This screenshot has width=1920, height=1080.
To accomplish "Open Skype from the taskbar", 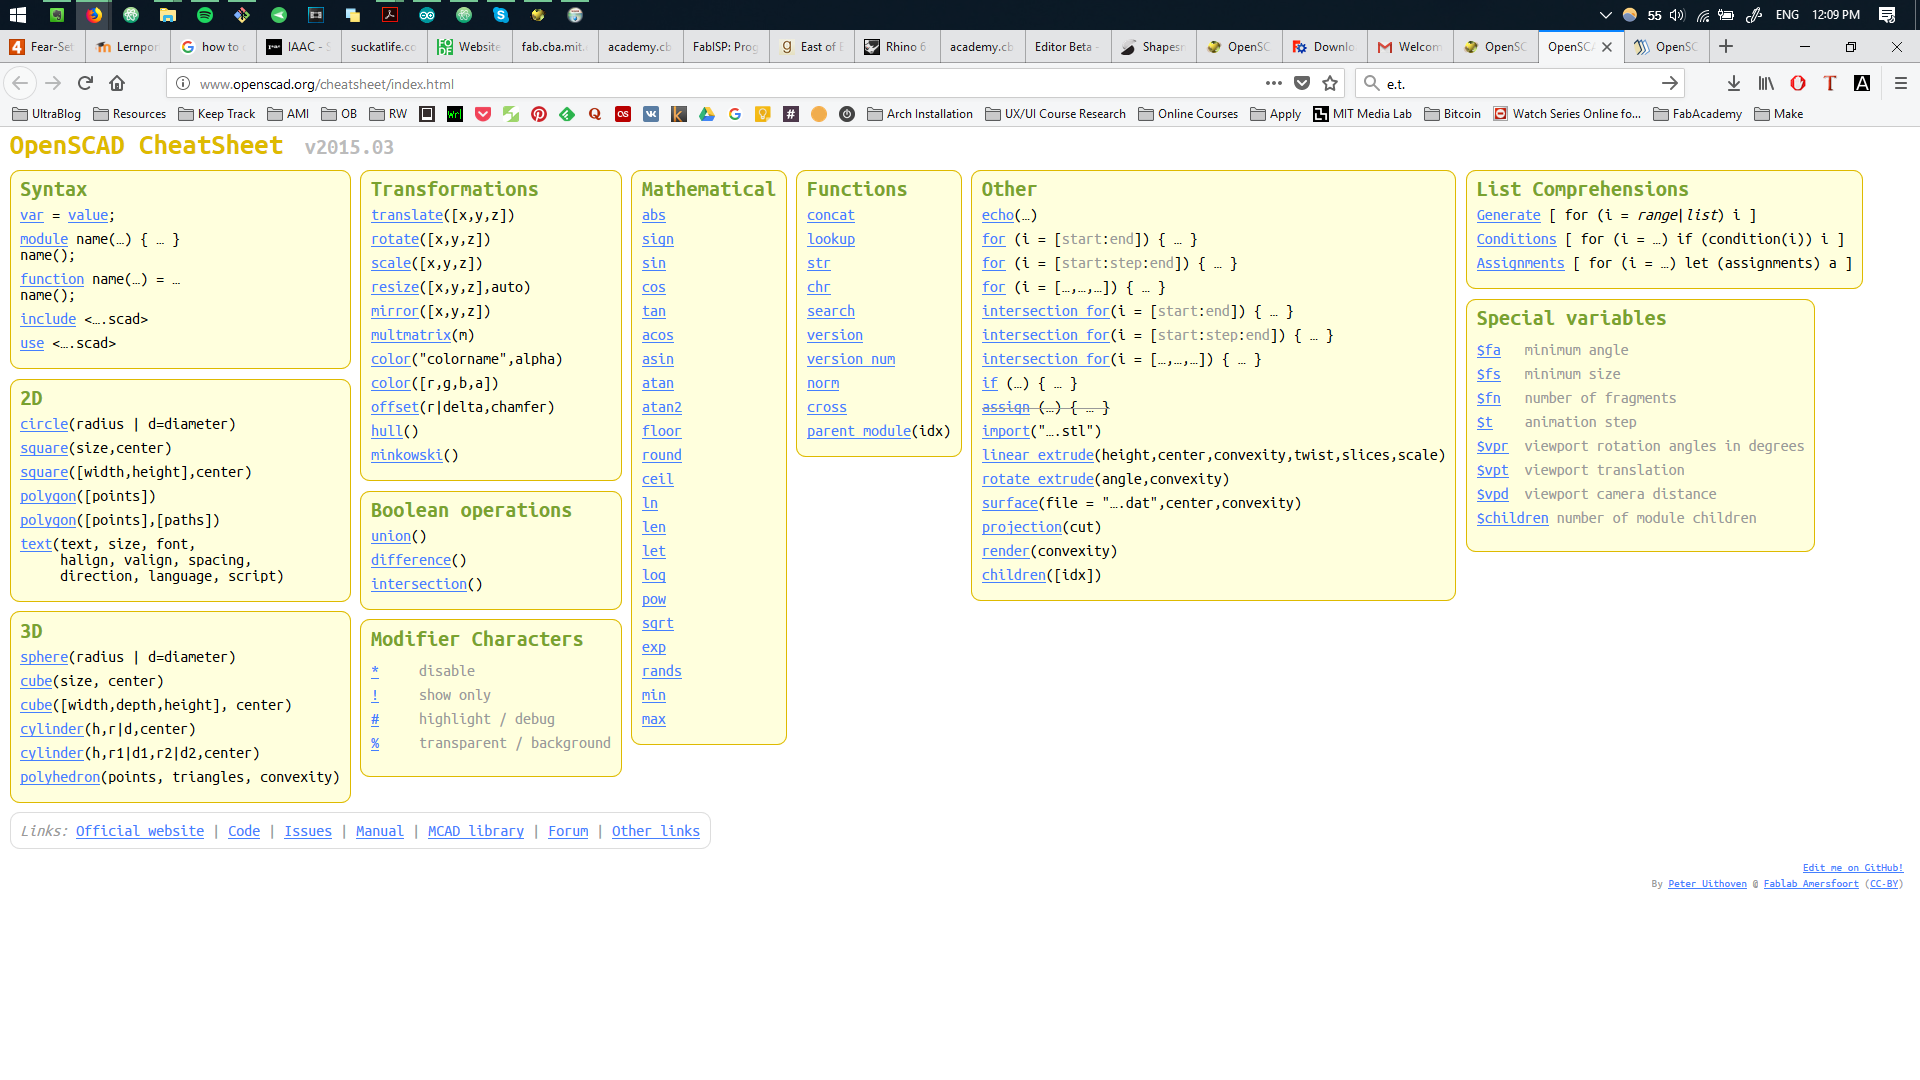I will [x=501, y=15].
